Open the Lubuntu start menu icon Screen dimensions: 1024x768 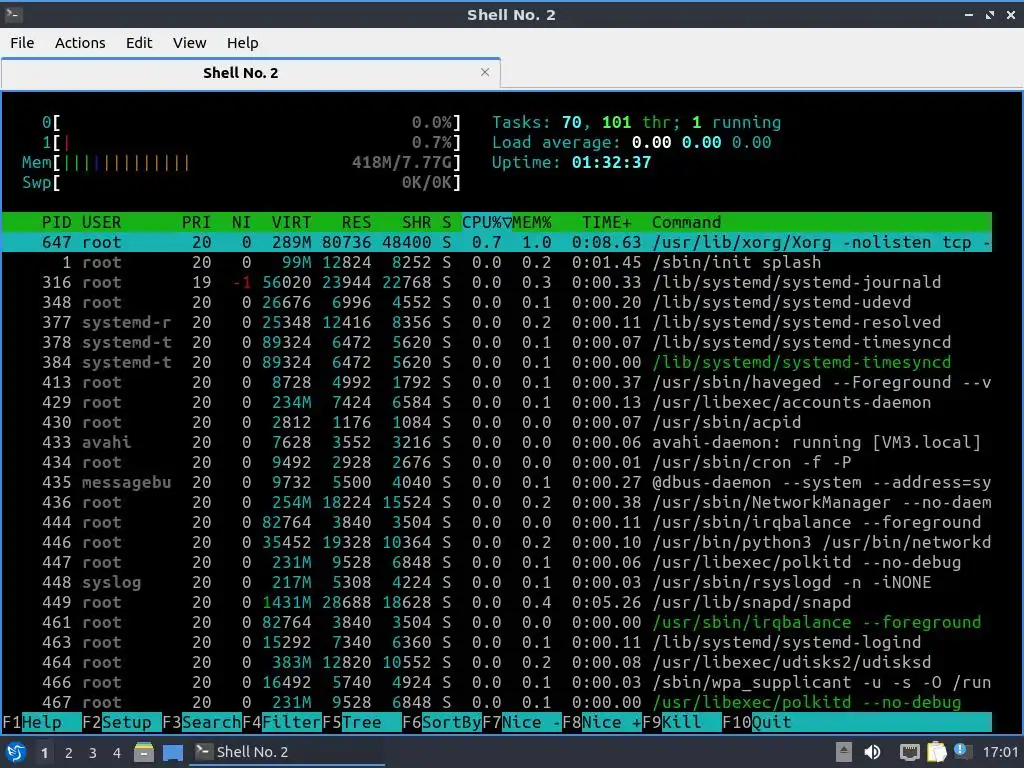pyautogui.click(x=16, y=752)
